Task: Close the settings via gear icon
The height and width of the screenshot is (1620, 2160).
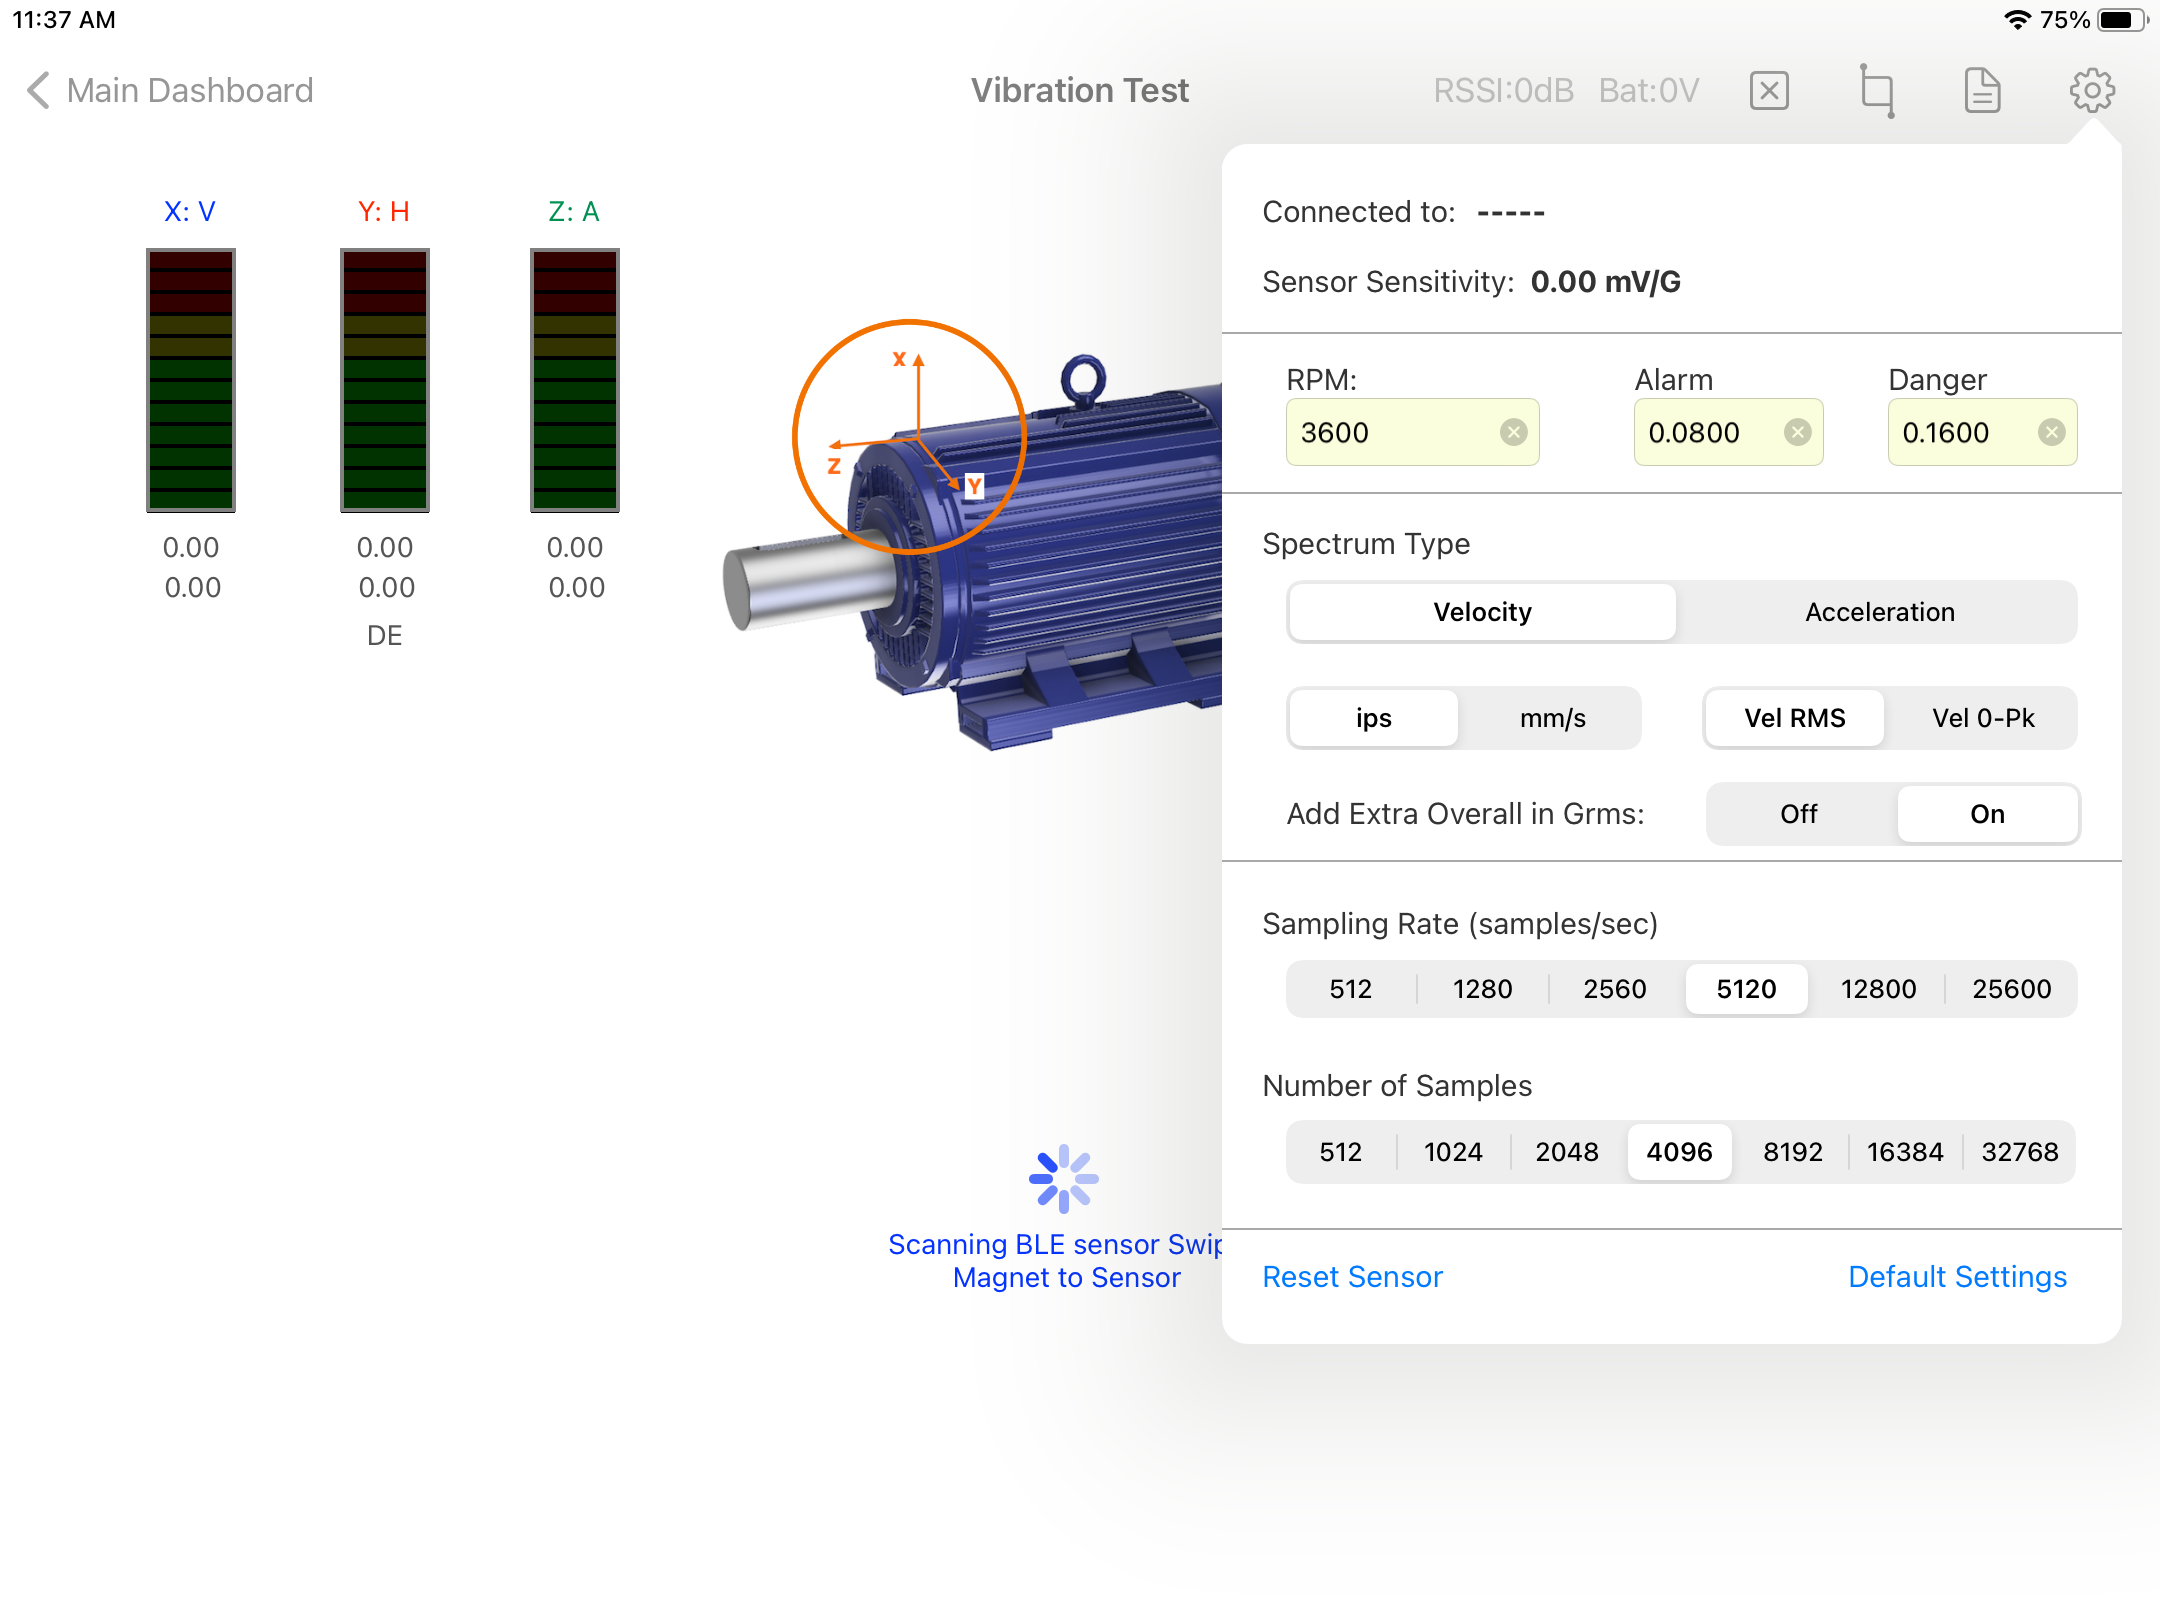Action: point(2092,91)
